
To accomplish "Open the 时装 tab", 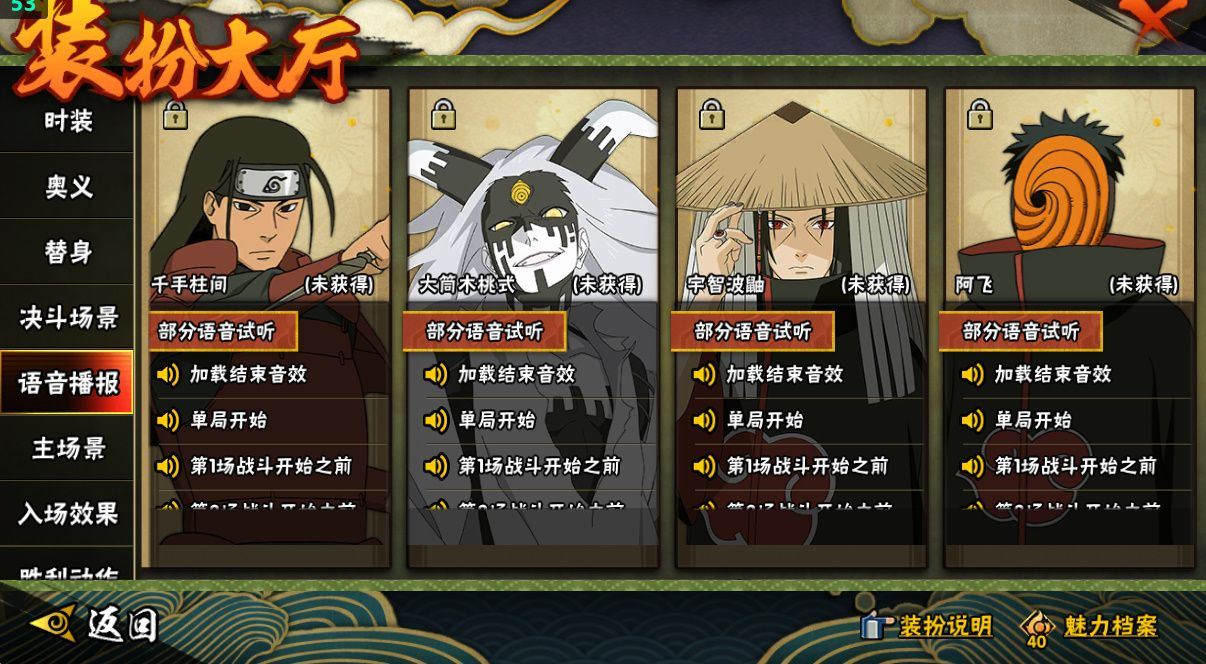I will coord(67,121).
